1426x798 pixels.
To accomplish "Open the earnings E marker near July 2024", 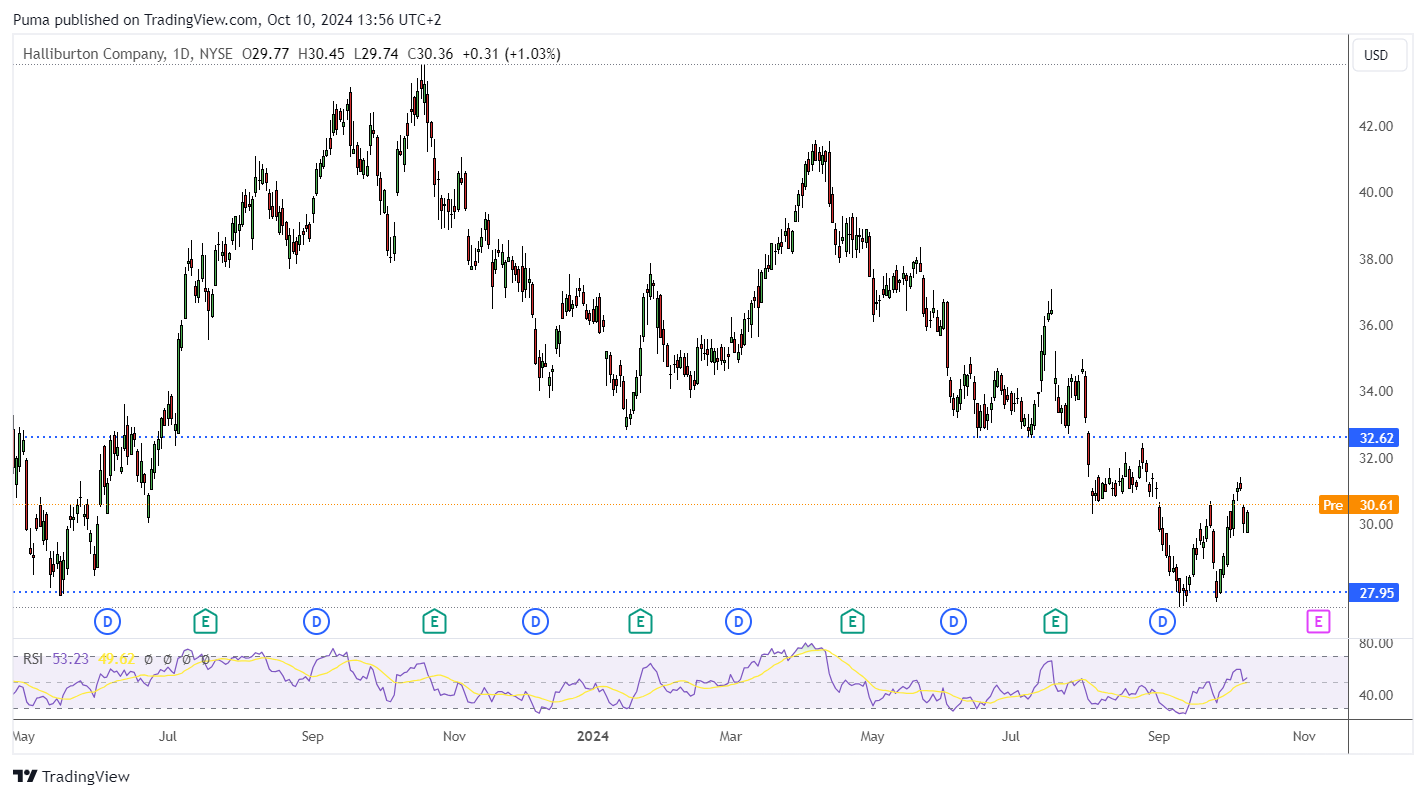I will [x=1054, y=622].
